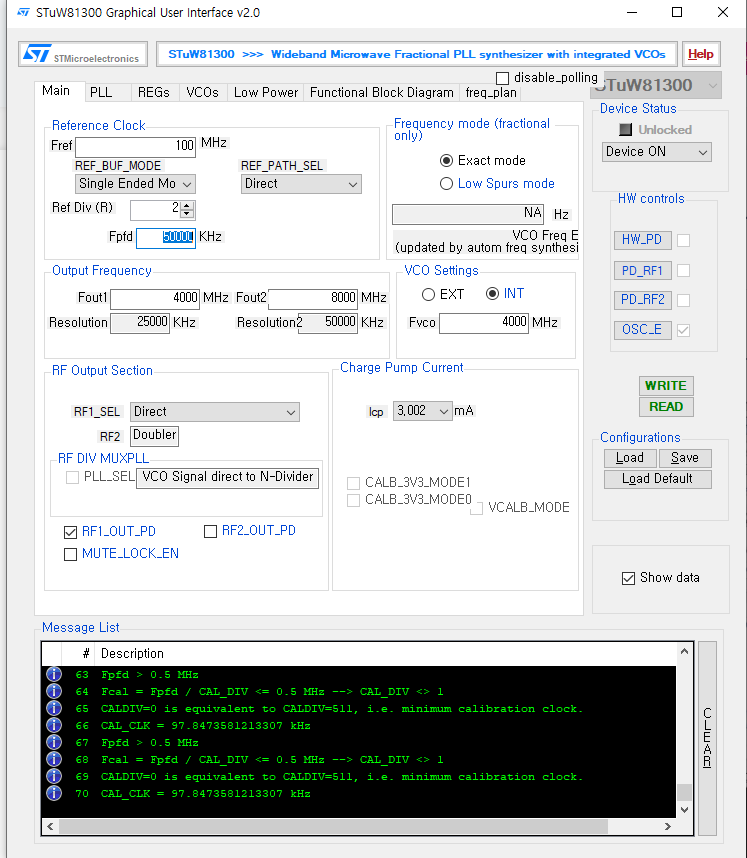The height and width of the screenshot is (858, 747).
Task: Toggle the HW_PD checkbox
Action: tap(683, 240)
